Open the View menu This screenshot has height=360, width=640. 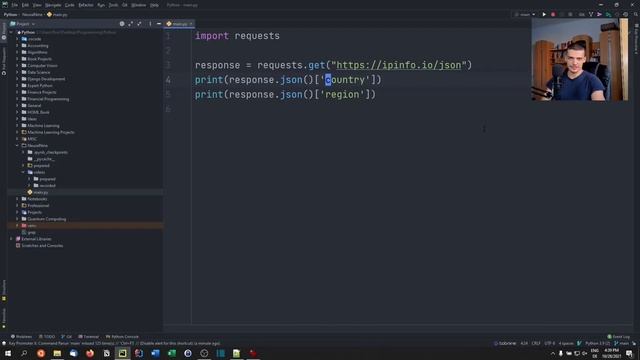[37, 5]
